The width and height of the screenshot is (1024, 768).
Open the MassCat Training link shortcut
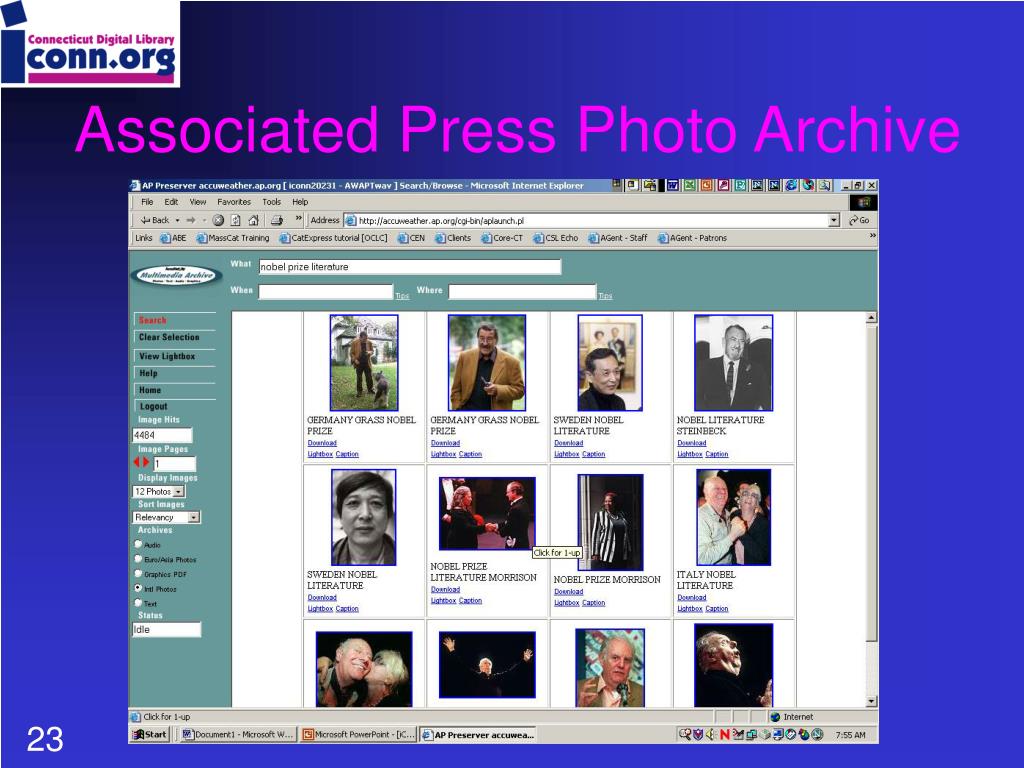point(232,238)
